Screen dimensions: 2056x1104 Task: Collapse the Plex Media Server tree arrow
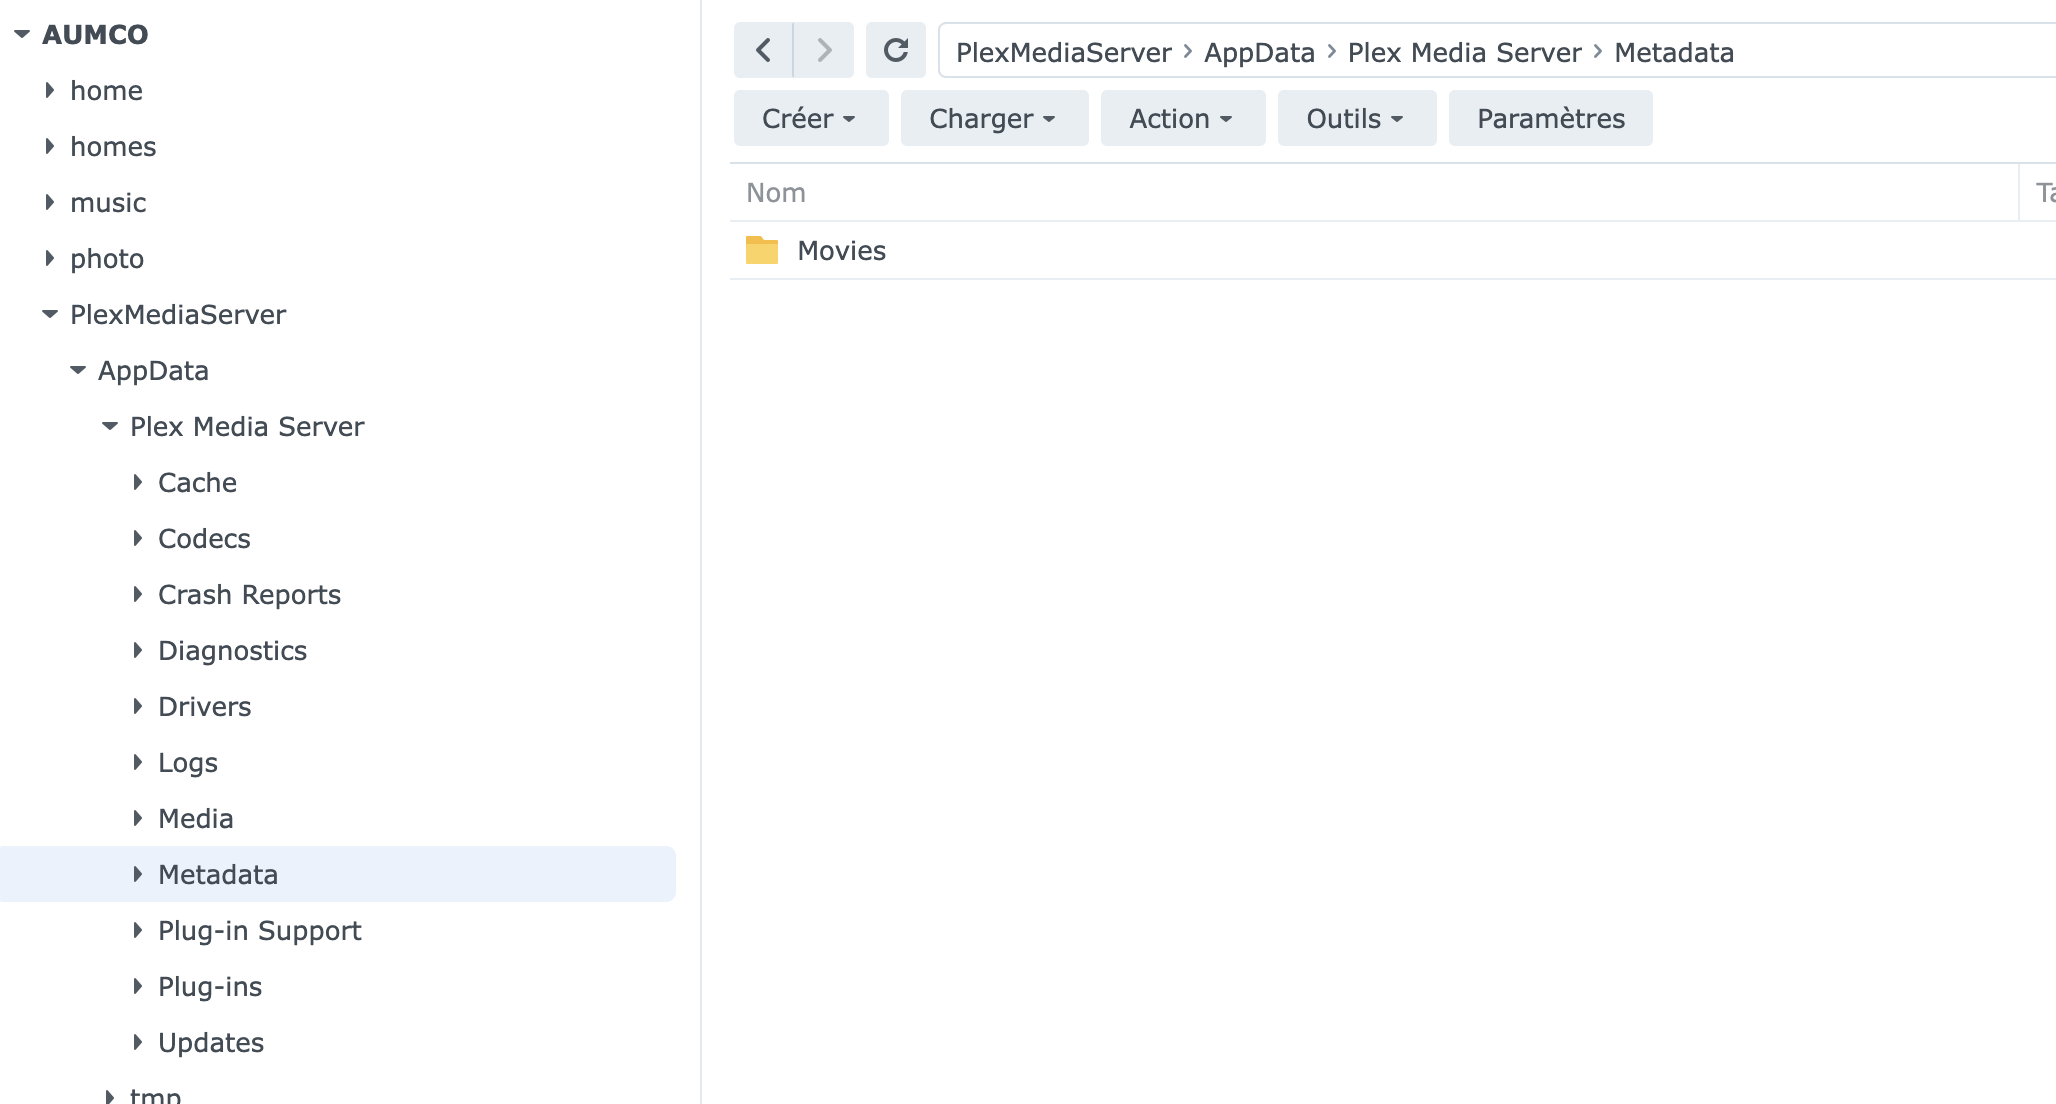tap(110, 426)
